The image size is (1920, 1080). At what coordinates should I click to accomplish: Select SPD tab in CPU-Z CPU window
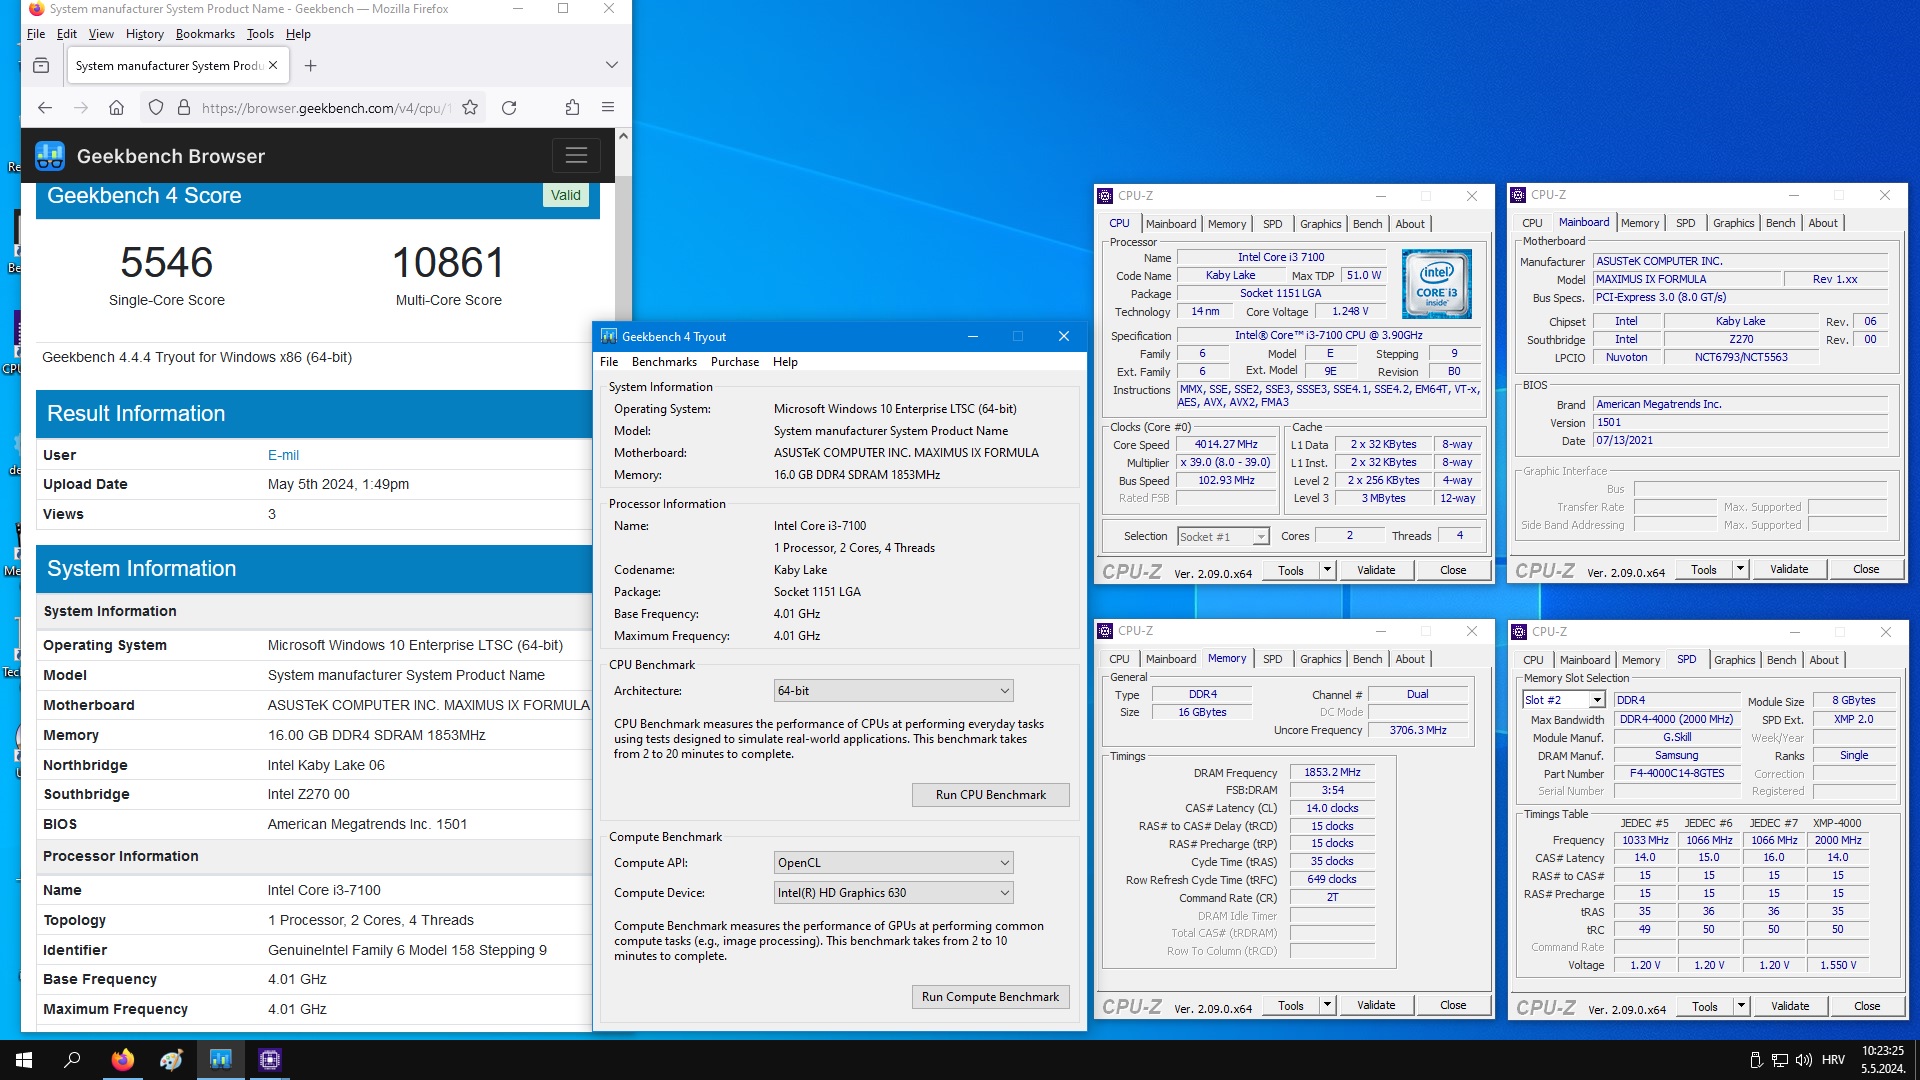(x=1272, y=224)
